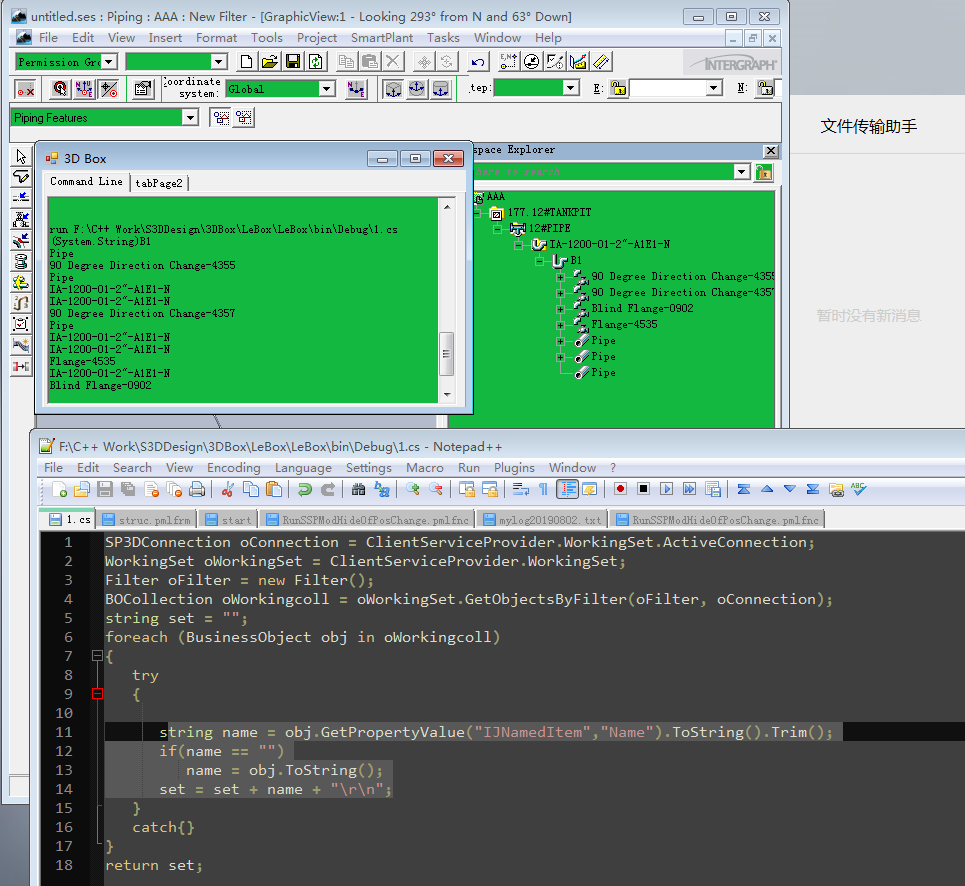Click scrollbar thumb in 3D Box output

pos(446,354)
